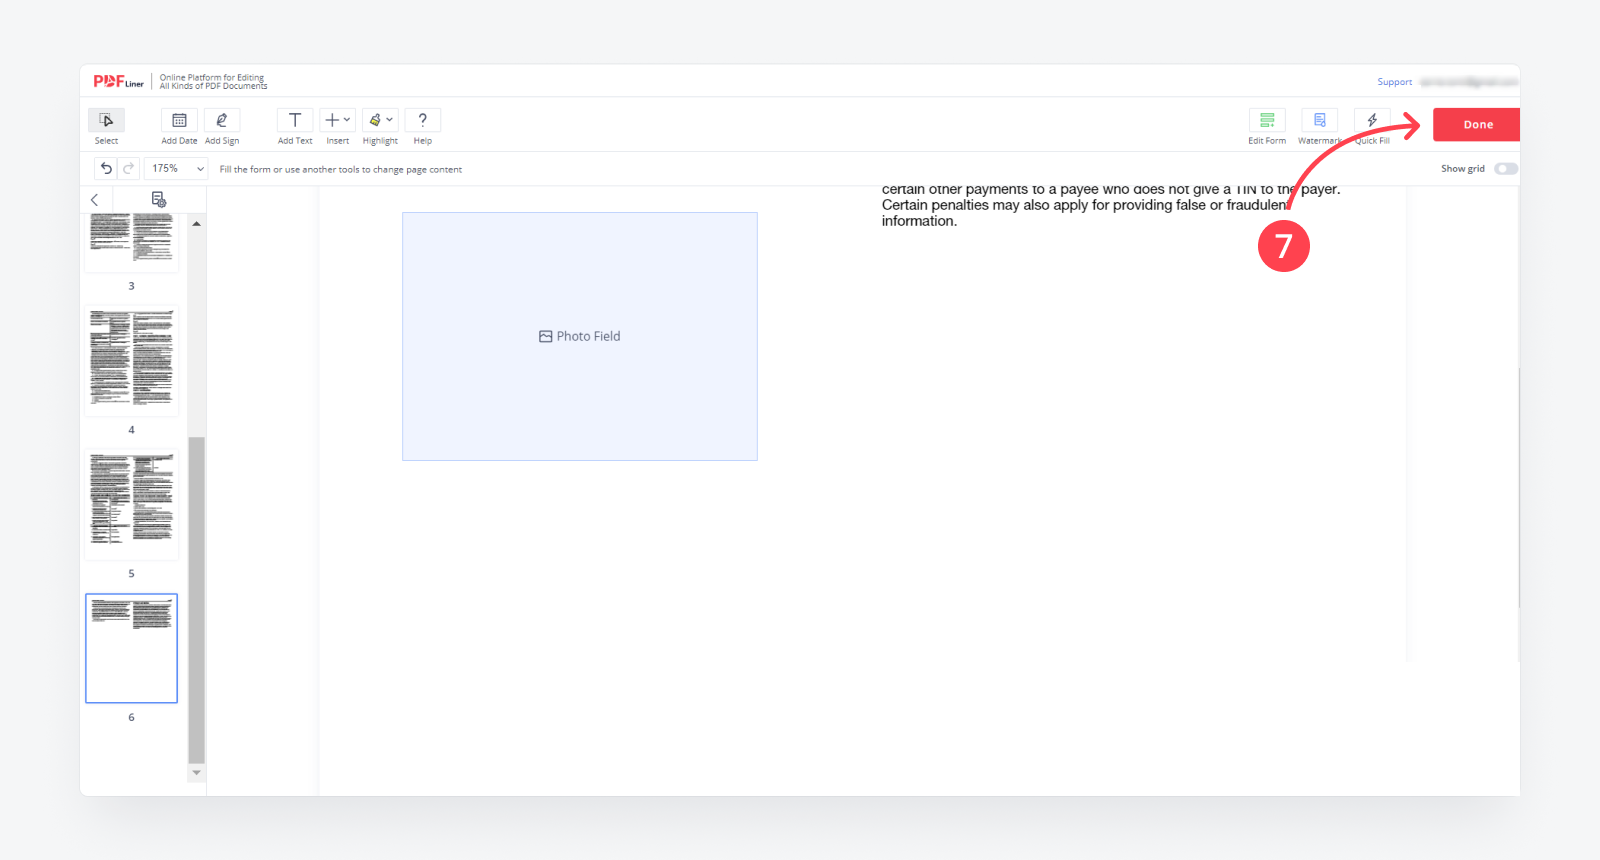Click the Photo Field box
Screen dimensions: 1600x860
(x=580, y=336)
